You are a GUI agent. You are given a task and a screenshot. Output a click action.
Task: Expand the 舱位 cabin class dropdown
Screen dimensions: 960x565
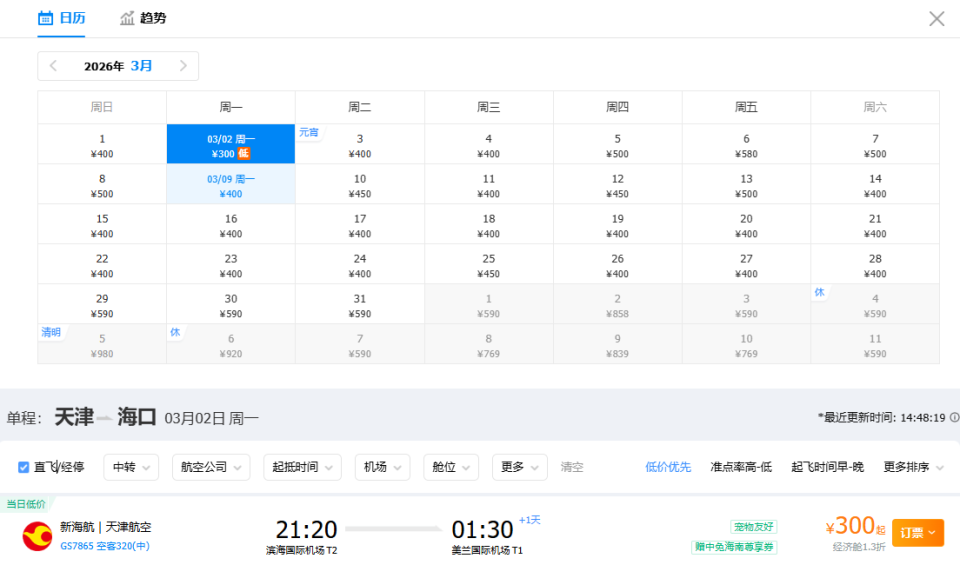pyautogui.click(x=451, y=467)
